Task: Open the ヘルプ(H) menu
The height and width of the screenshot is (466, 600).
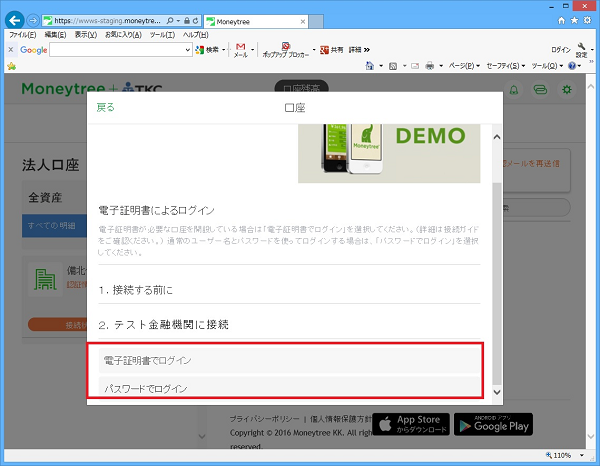Action: click(x=196, y=35)
